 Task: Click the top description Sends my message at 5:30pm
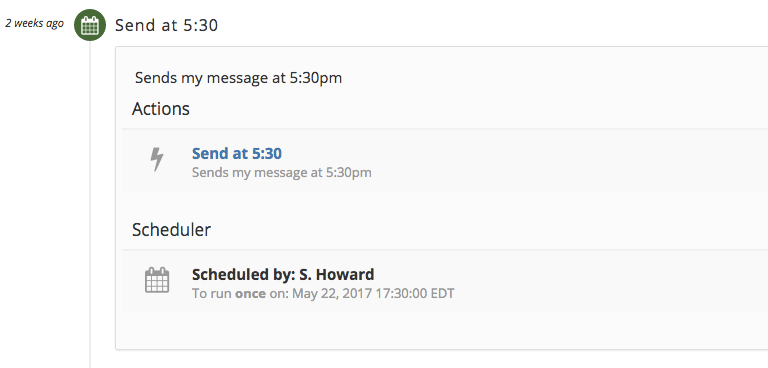pos(239,78)
